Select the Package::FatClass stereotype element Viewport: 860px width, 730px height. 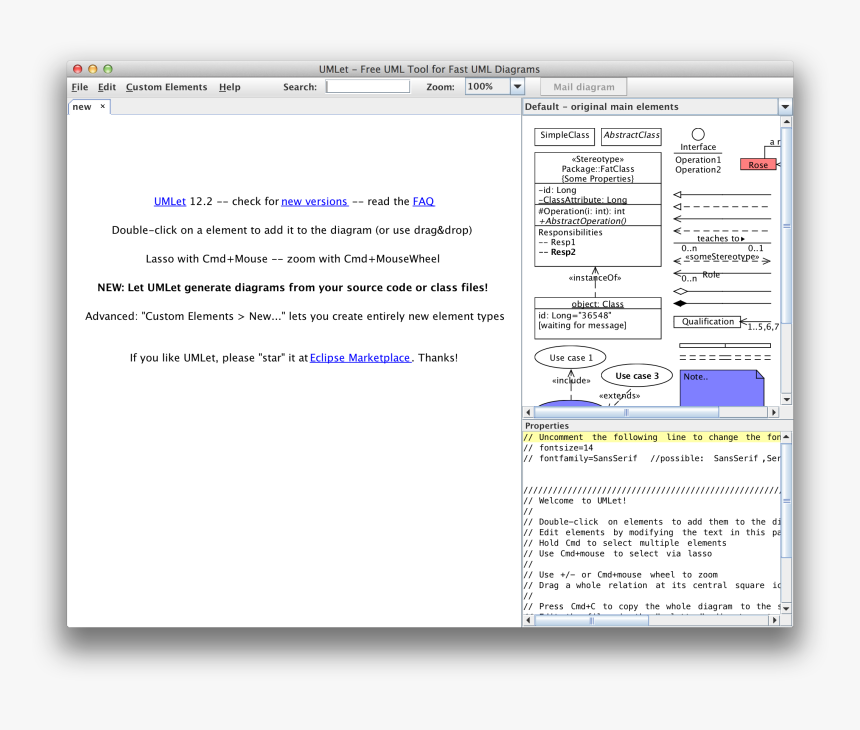(x=597, y=168)
